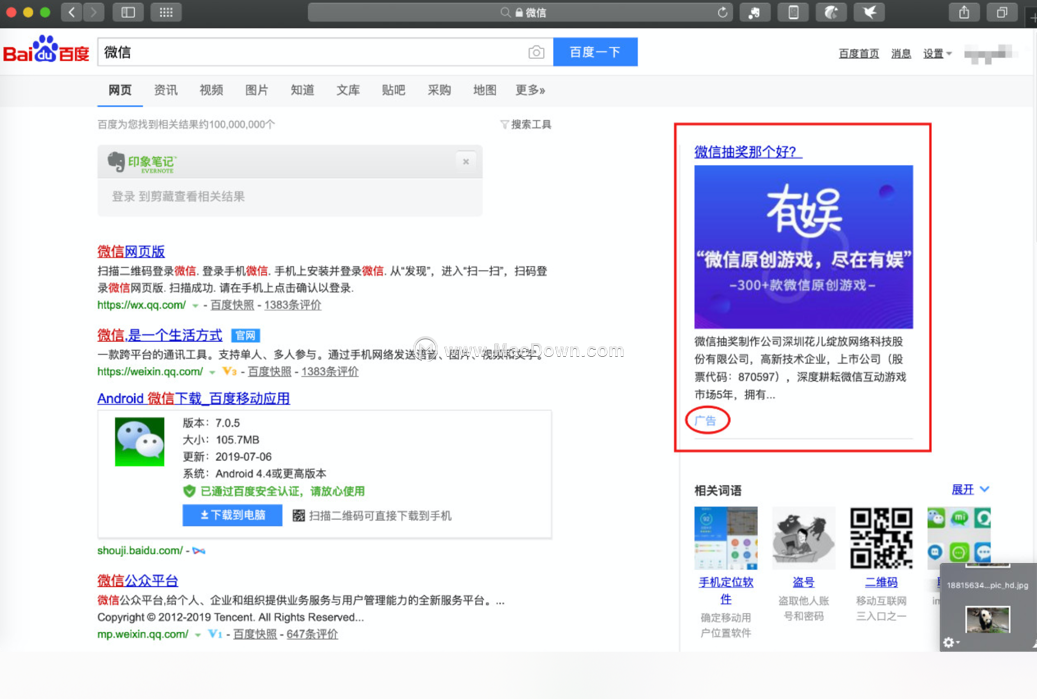The width and height of the screenshot is (1037, 699).
Task: Open 647条评价 reviews link
Action: click(312, 634)
